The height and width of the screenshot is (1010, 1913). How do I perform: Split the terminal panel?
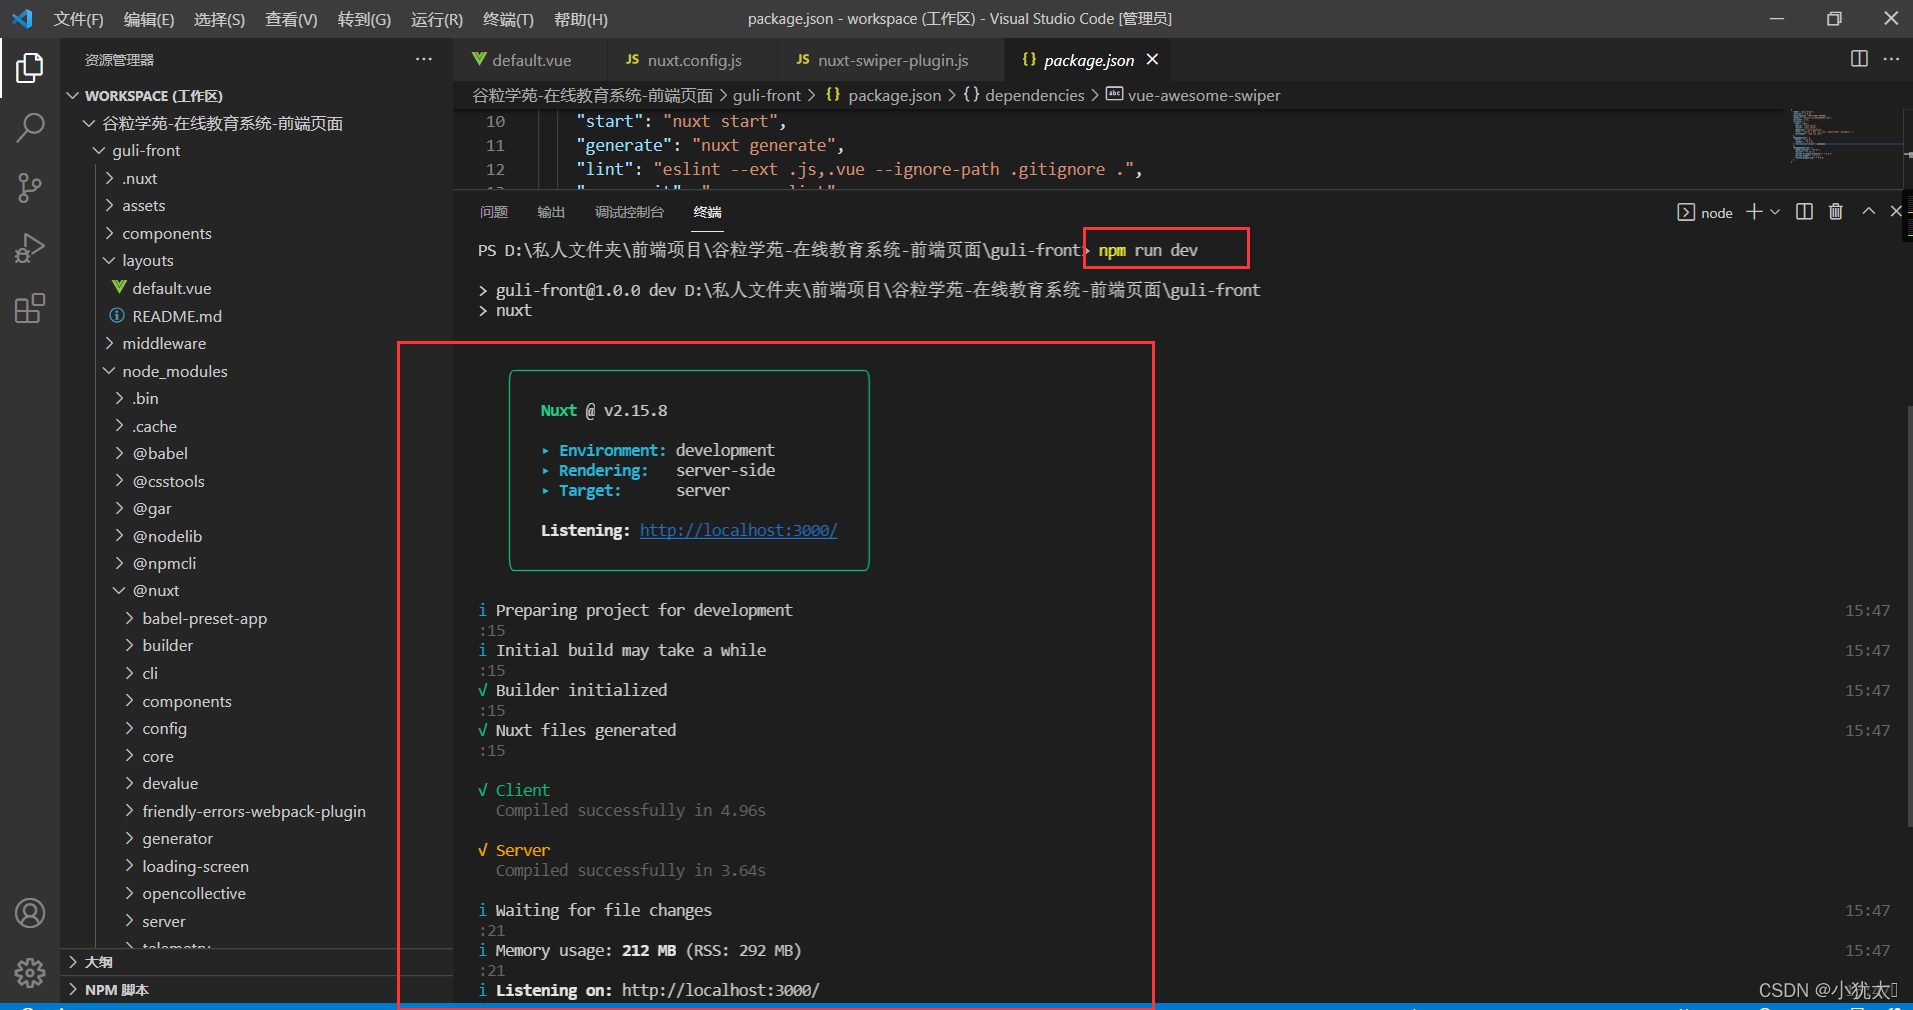(1804, 212)
